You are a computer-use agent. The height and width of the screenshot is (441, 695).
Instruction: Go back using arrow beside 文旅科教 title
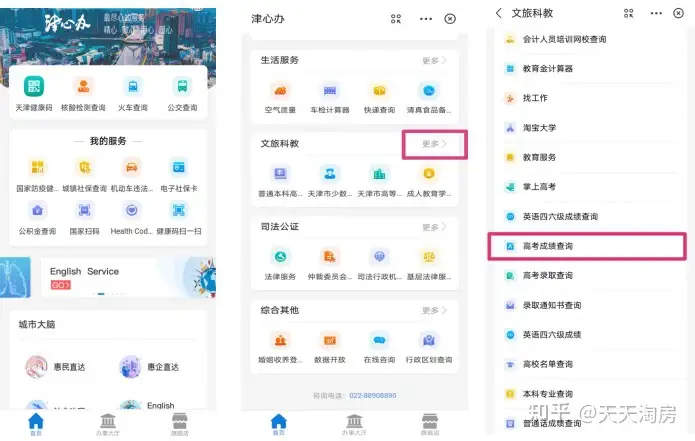click(x=499, y=13)
